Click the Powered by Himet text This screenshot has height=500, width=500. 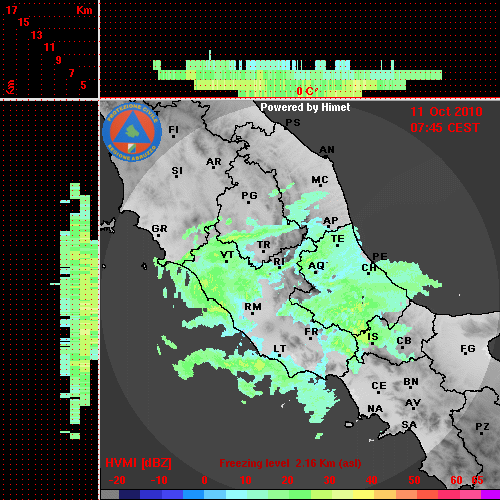click(x=305, y=107)
